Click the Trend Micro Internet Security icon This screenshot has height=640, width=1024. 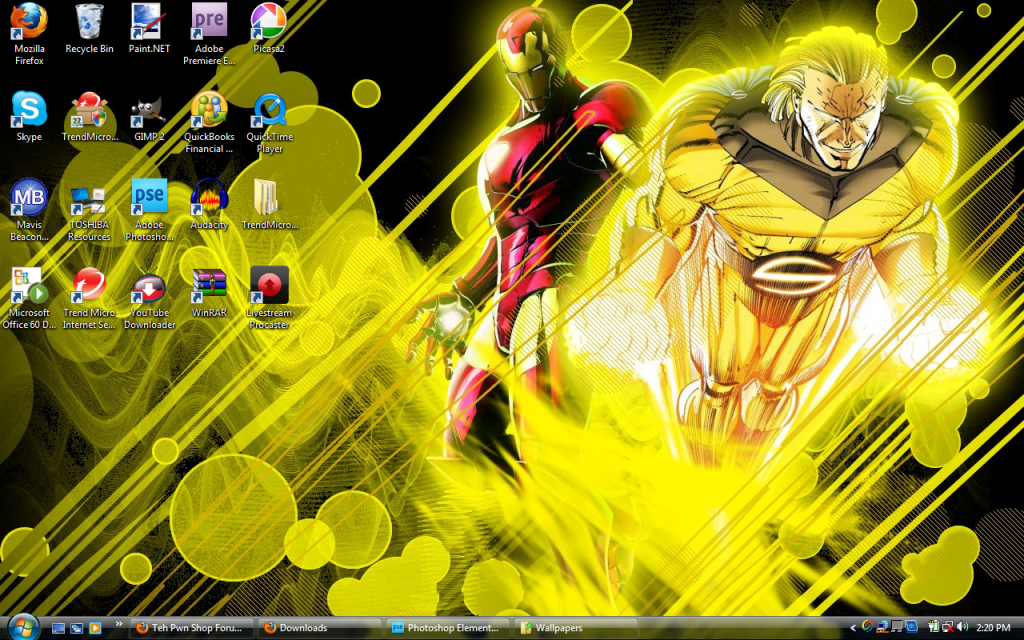89,298
